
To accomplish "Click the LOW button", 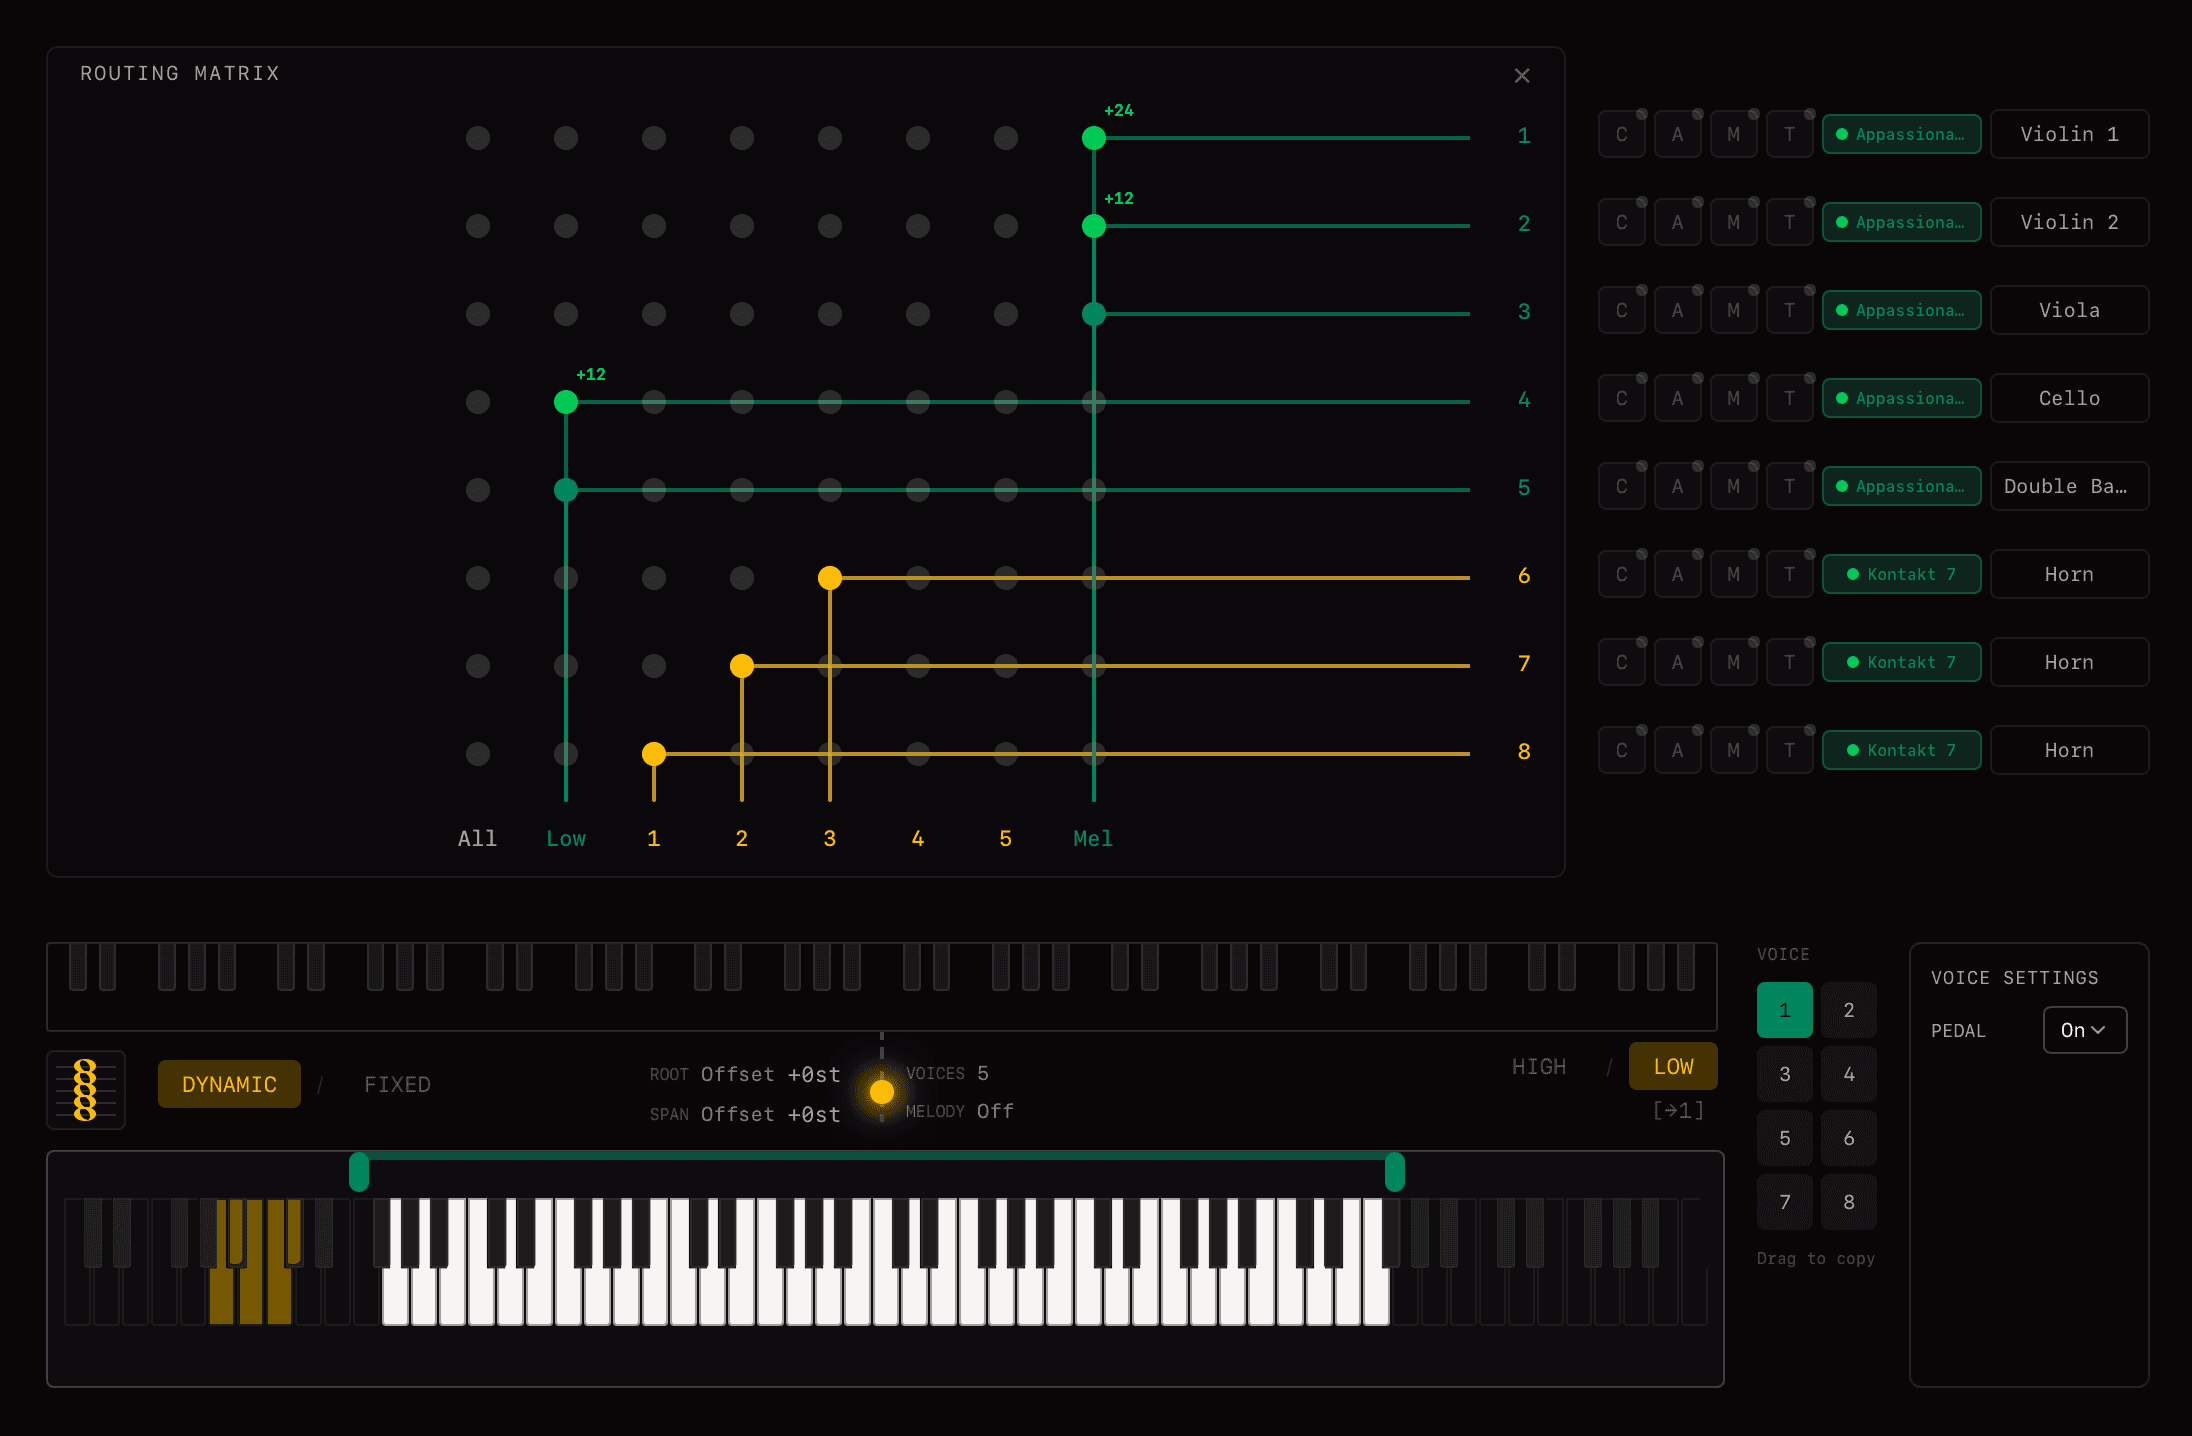I will (1672, 1067).
